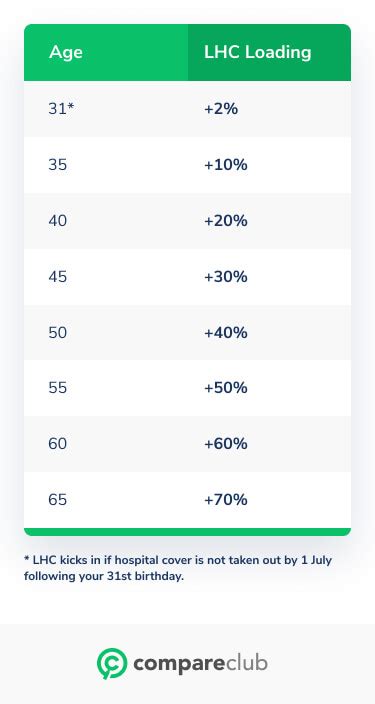The width and height of the screenshot is (375, 704).
Task: Click the +40% loading value
Action: click(x=226, y=333)
